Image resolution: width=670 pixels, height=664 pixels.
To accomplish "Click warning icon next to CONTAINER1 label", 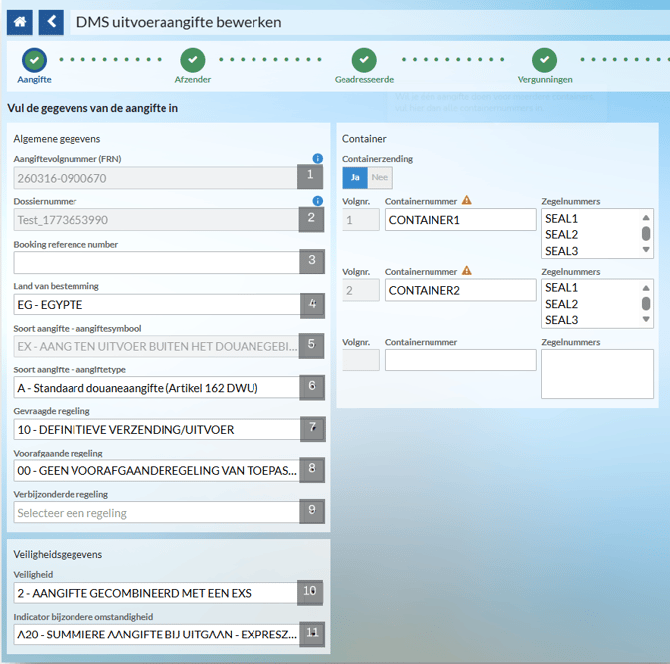I will 467,200.
